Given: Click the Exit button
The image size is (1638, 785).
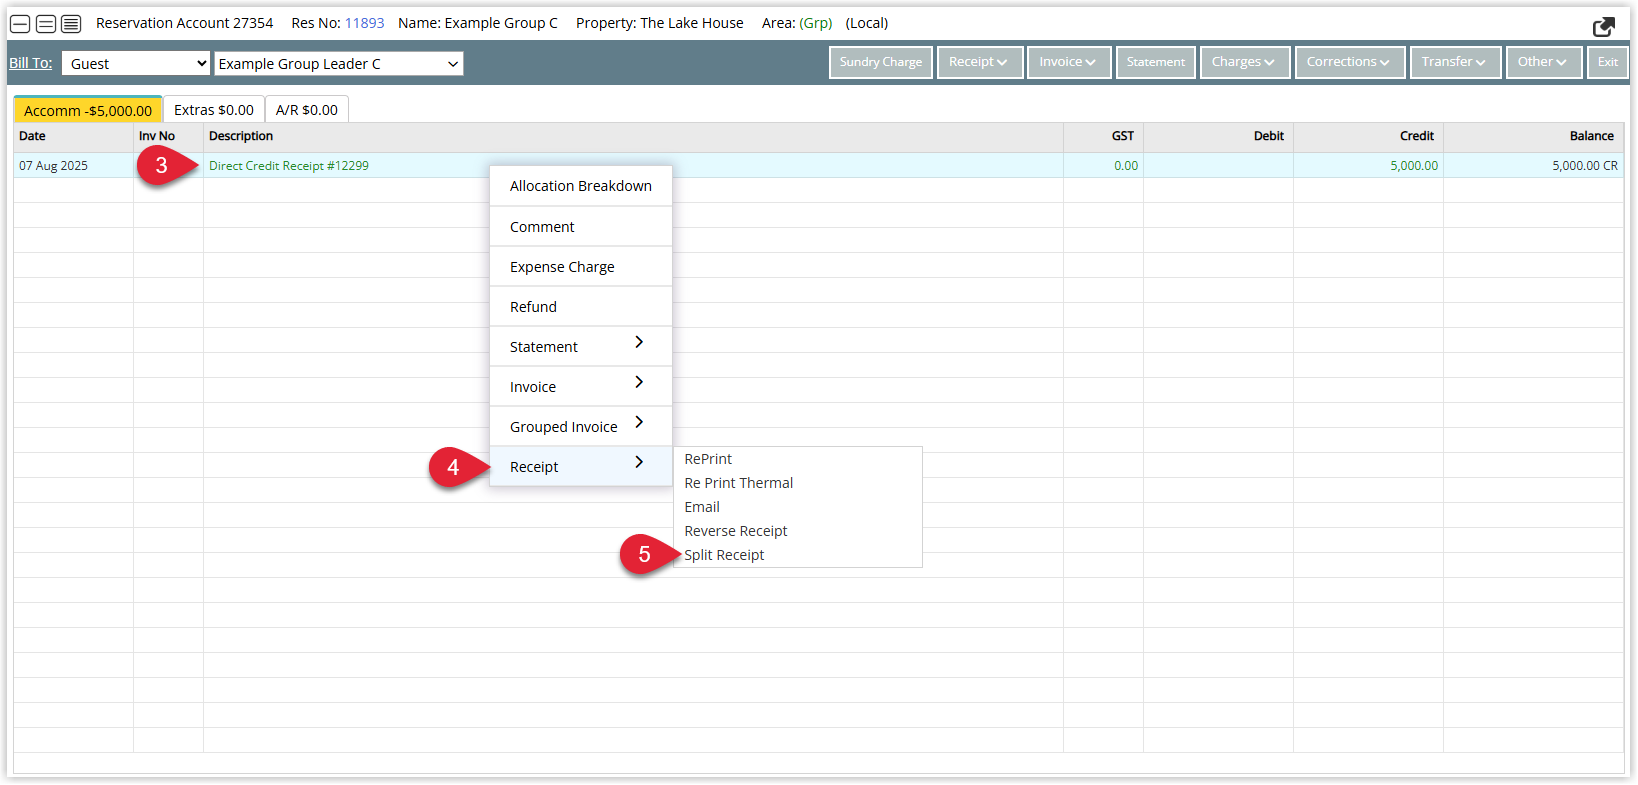Looking at the screenshot, I should 1608,62.
